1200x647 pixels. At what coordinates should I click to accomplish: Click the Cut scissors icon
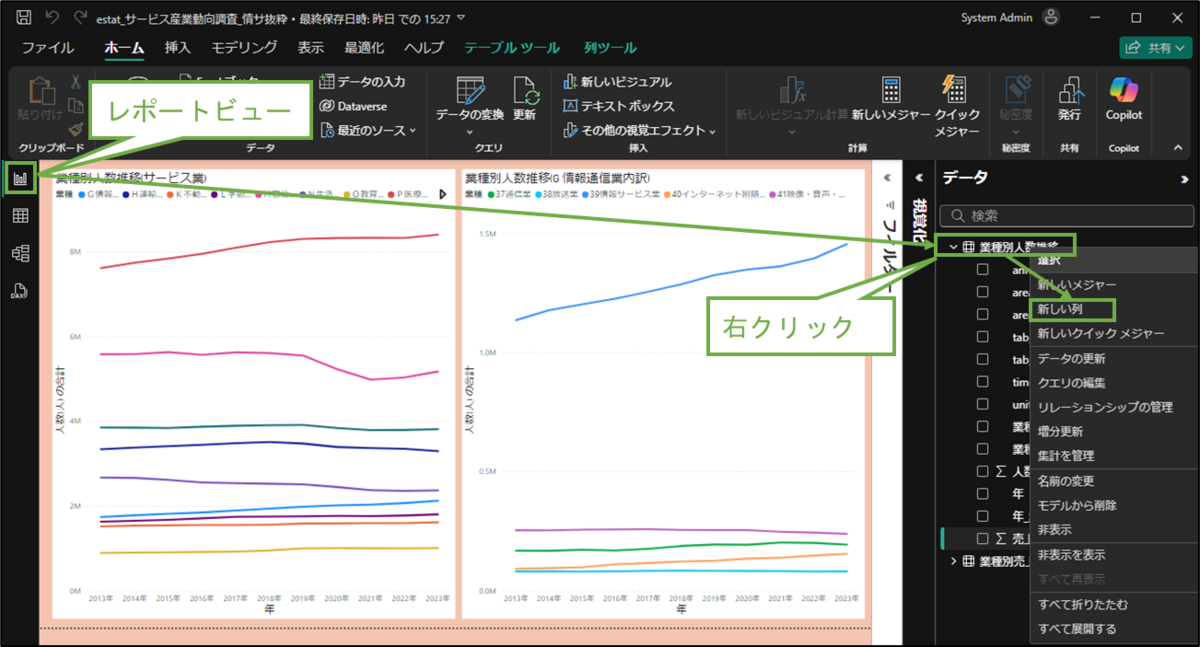point(76,83)
